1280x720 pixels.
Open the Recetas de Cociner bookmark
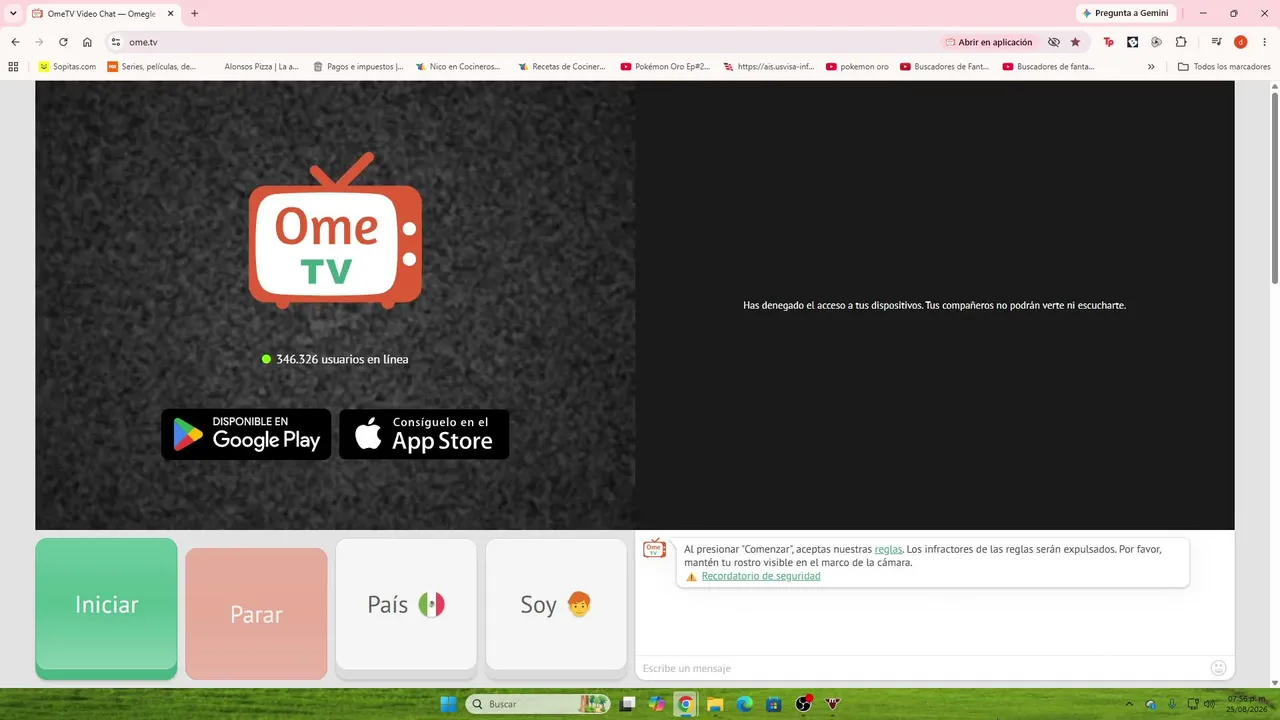tap(561, 67)
